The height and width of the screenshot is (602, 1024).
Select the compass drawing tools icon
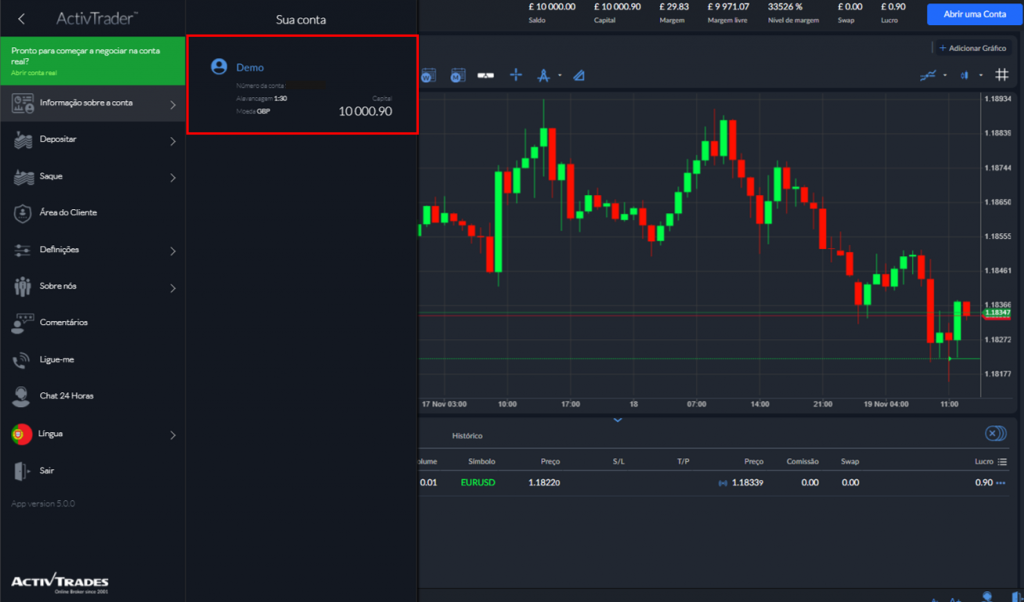543,76
